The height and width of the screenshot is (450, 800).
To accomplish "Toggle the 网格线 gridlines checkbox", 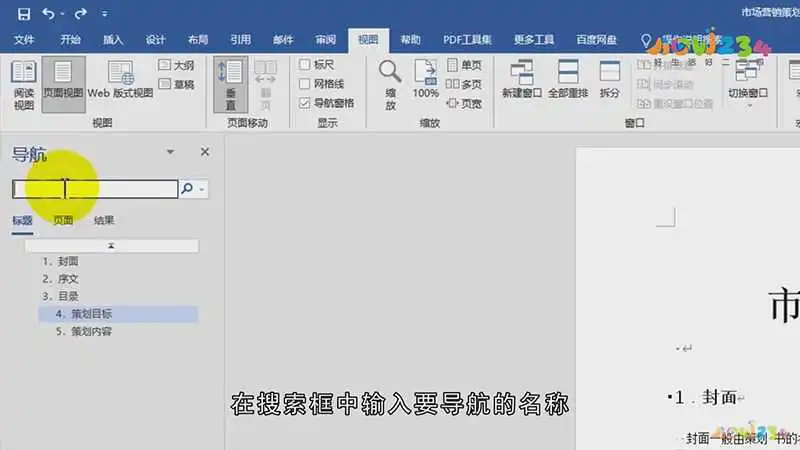I will point(305,84).
